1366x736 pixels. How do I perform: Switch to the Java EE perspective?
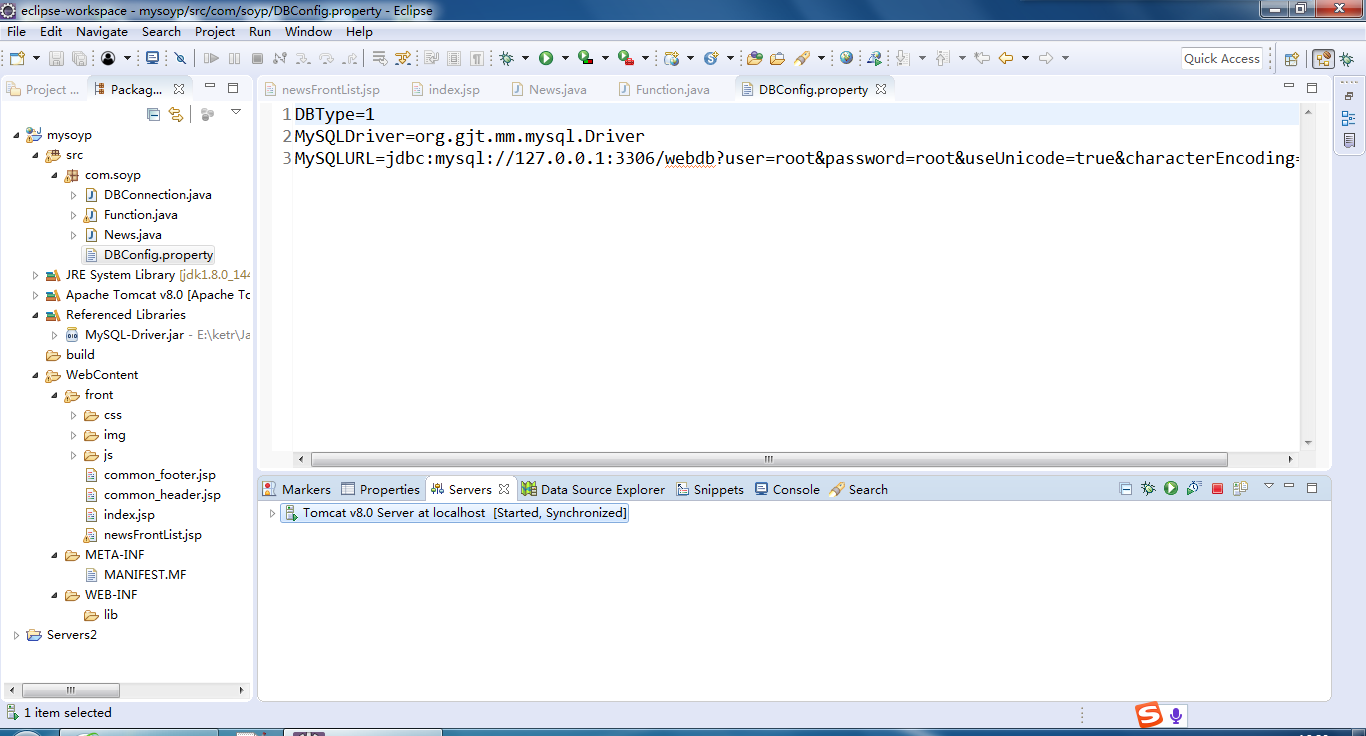1323,59
